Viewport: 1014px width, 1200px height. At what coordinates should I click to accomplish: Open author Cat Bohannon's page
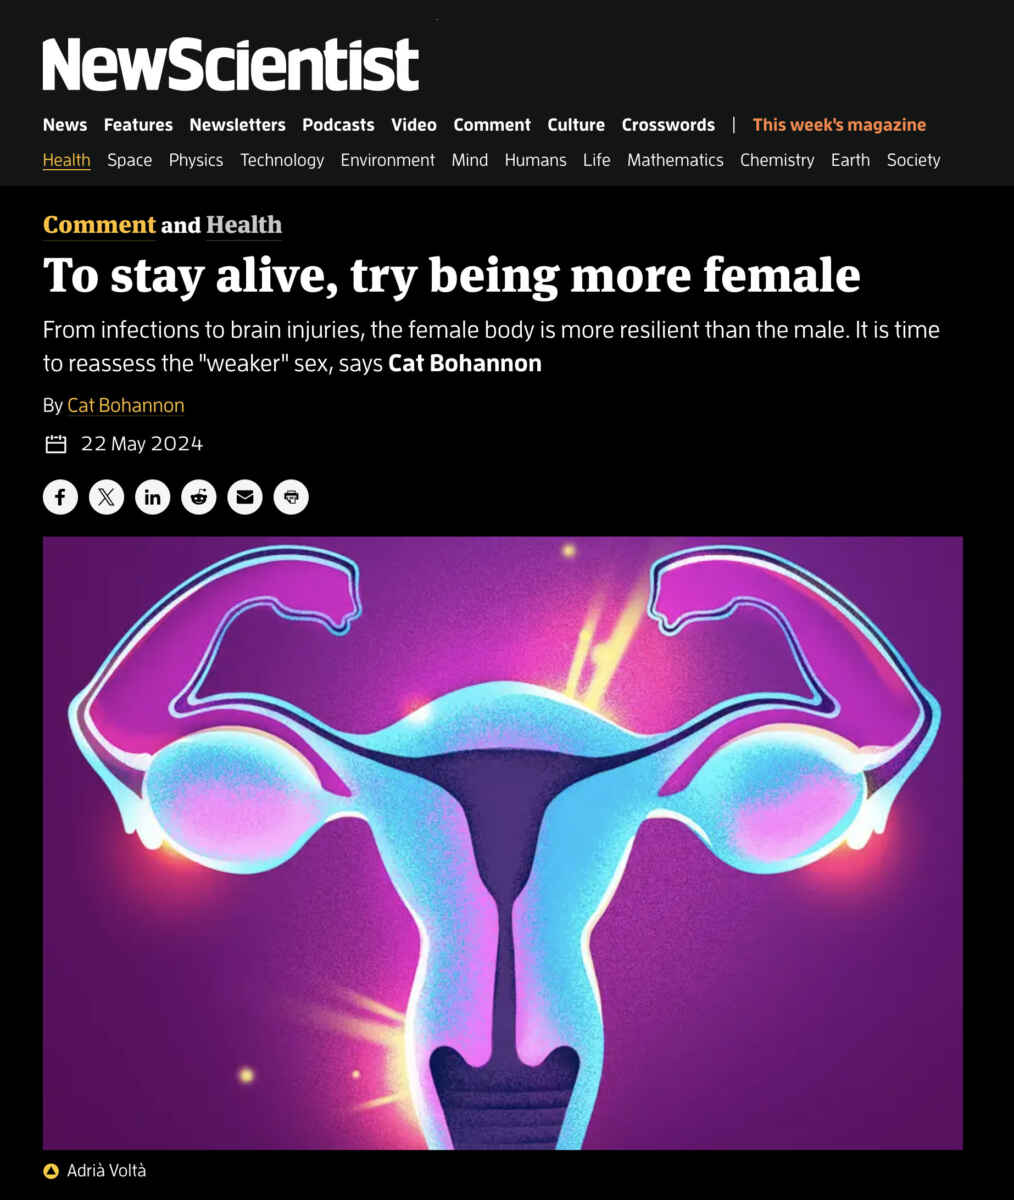pyautogui.click(x=126, y=405)
